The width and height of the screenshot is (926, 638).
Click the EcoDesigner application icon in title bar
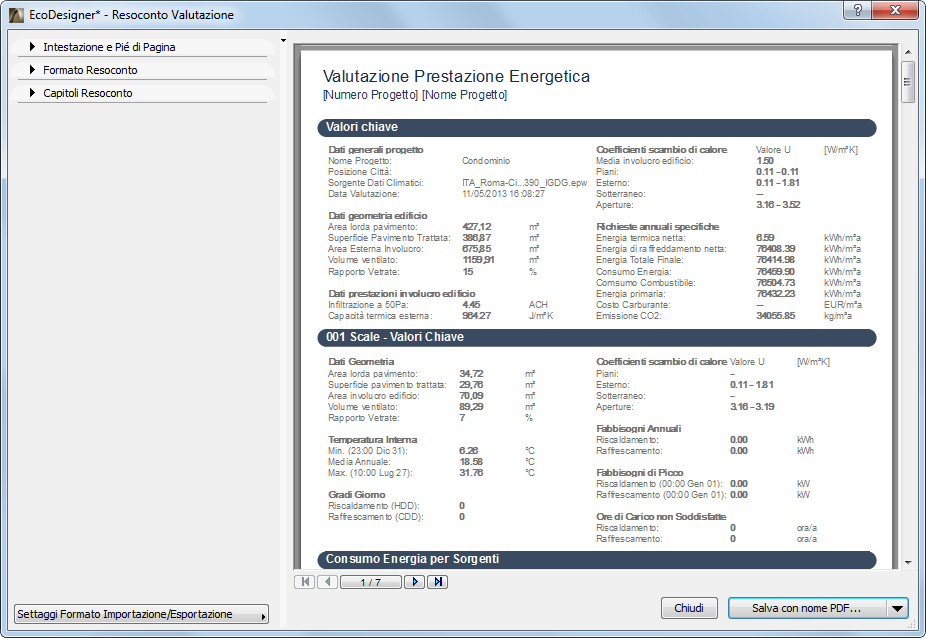(x=17, y=15)
